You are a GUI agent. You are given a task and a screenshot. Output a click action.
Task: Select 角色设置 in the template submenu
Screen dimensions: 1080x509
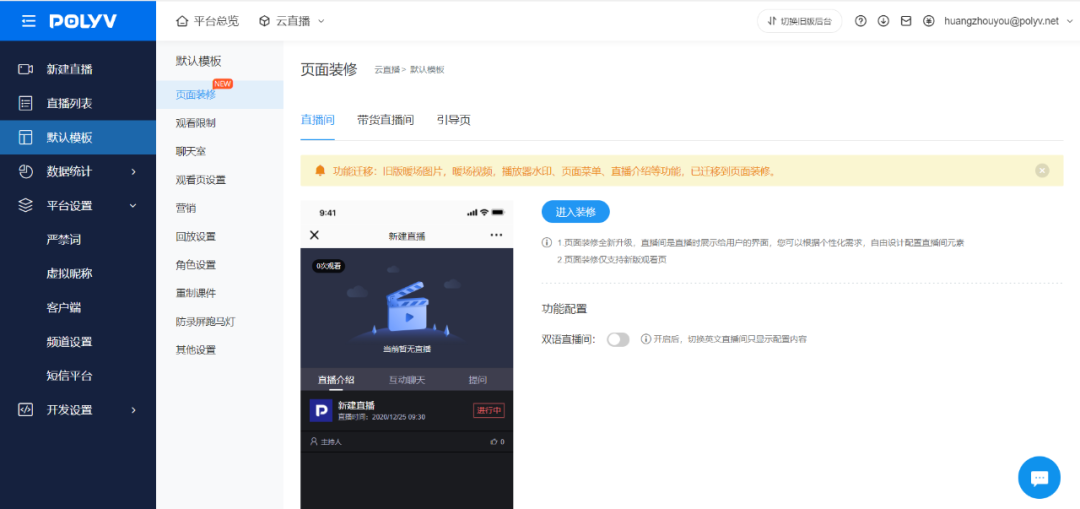point(196,264)
